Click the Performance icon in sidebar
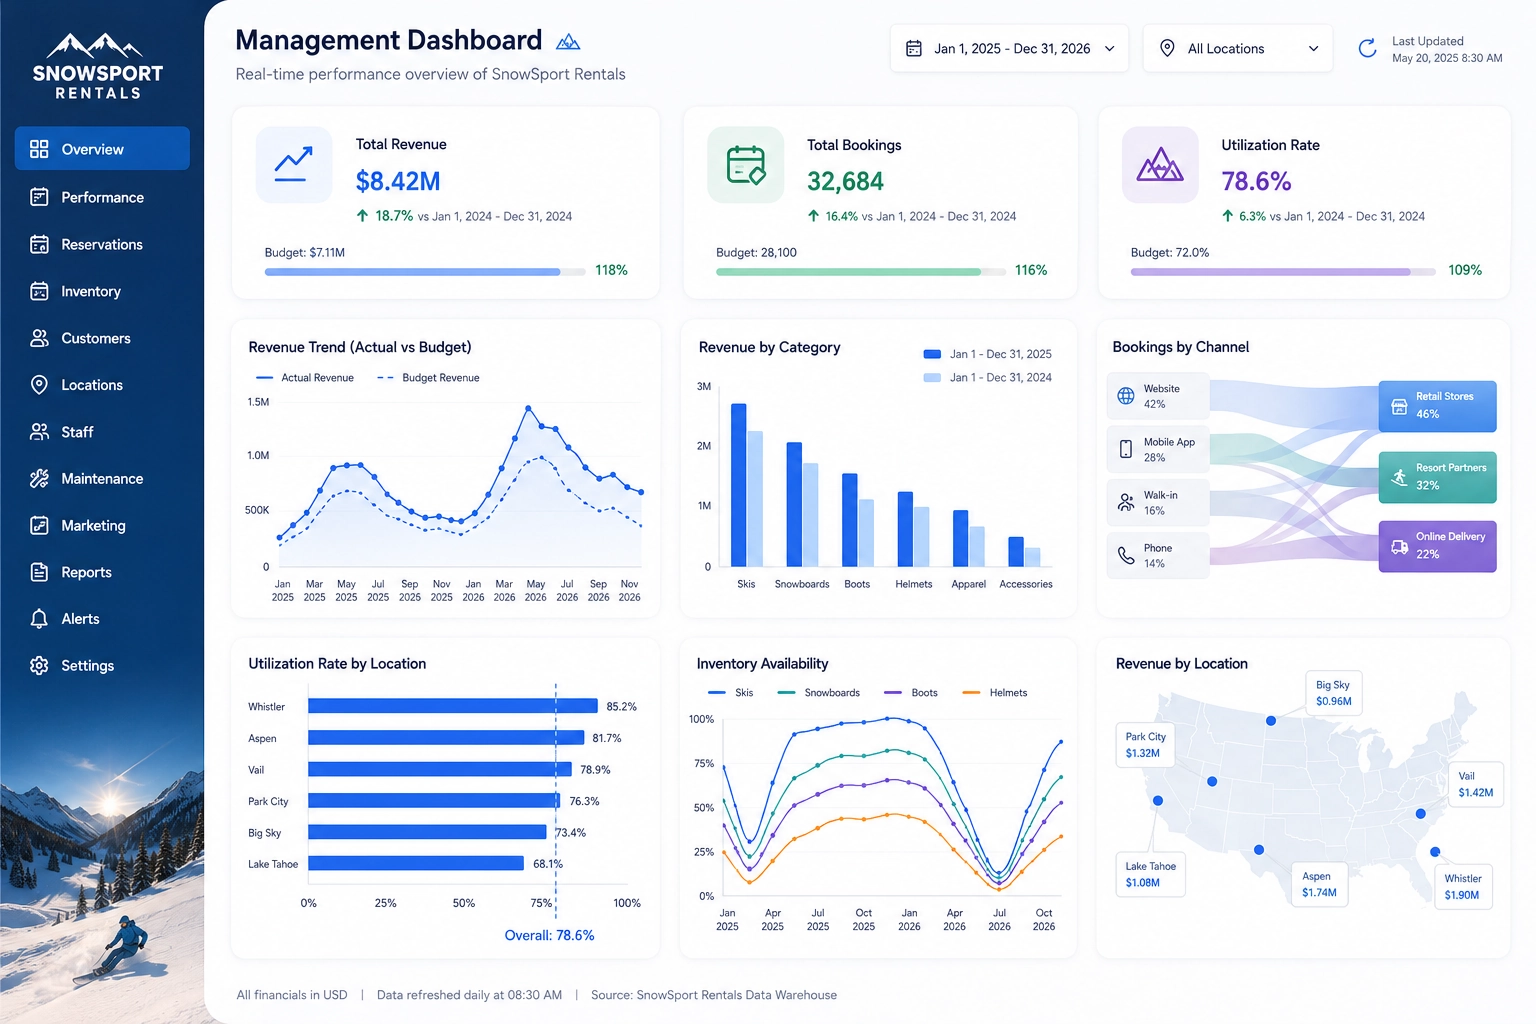Screen dimensions: 1536x1024 [x=39, y=197]
